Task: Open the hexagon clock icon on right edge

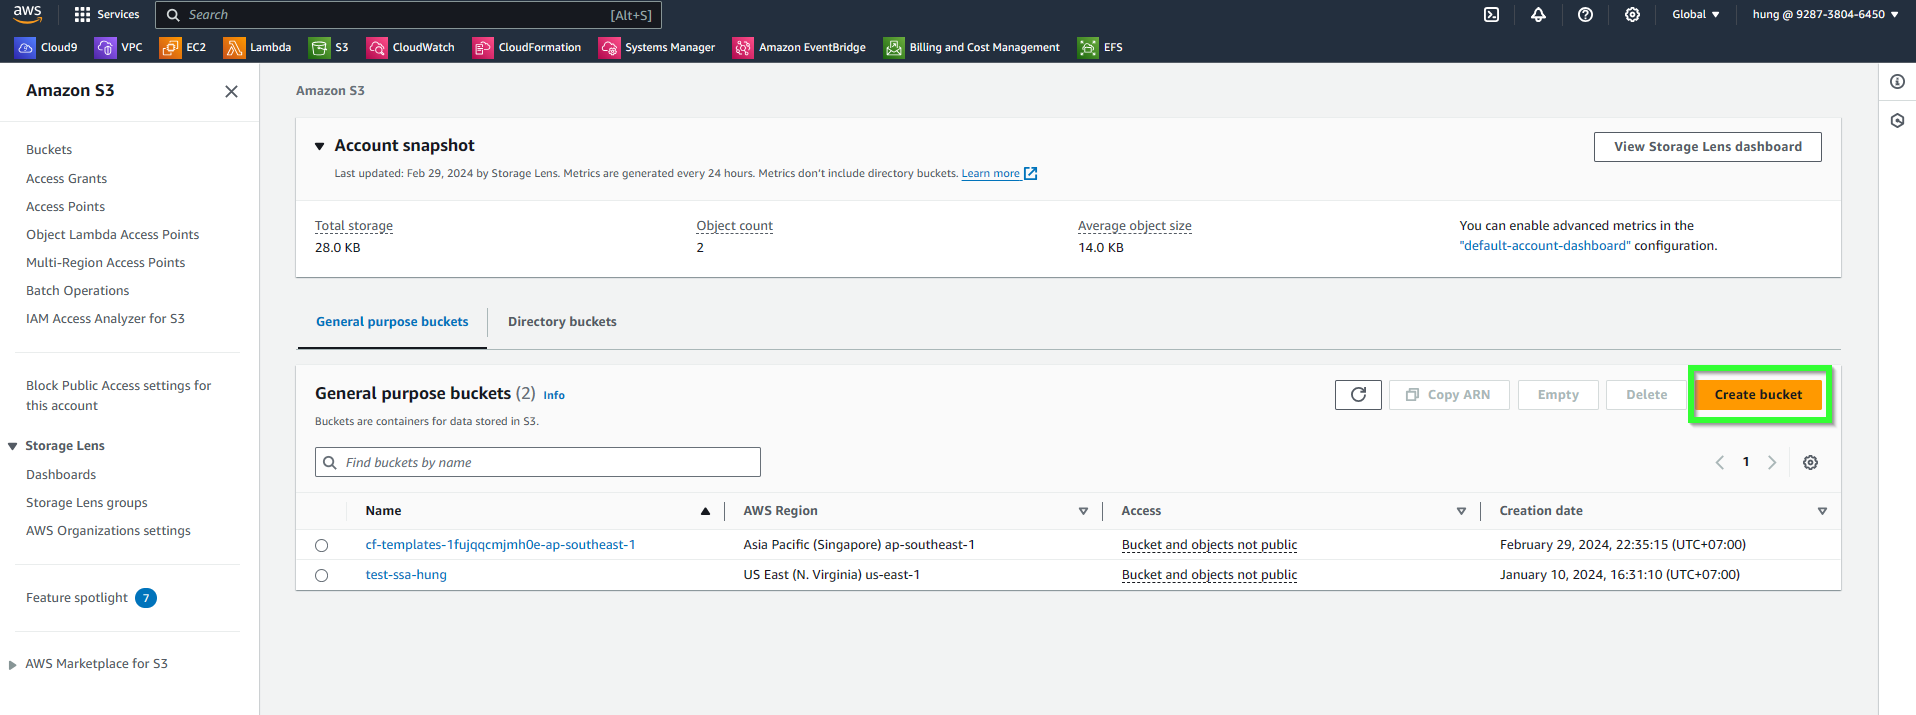Action: [x=1897, y=121]
